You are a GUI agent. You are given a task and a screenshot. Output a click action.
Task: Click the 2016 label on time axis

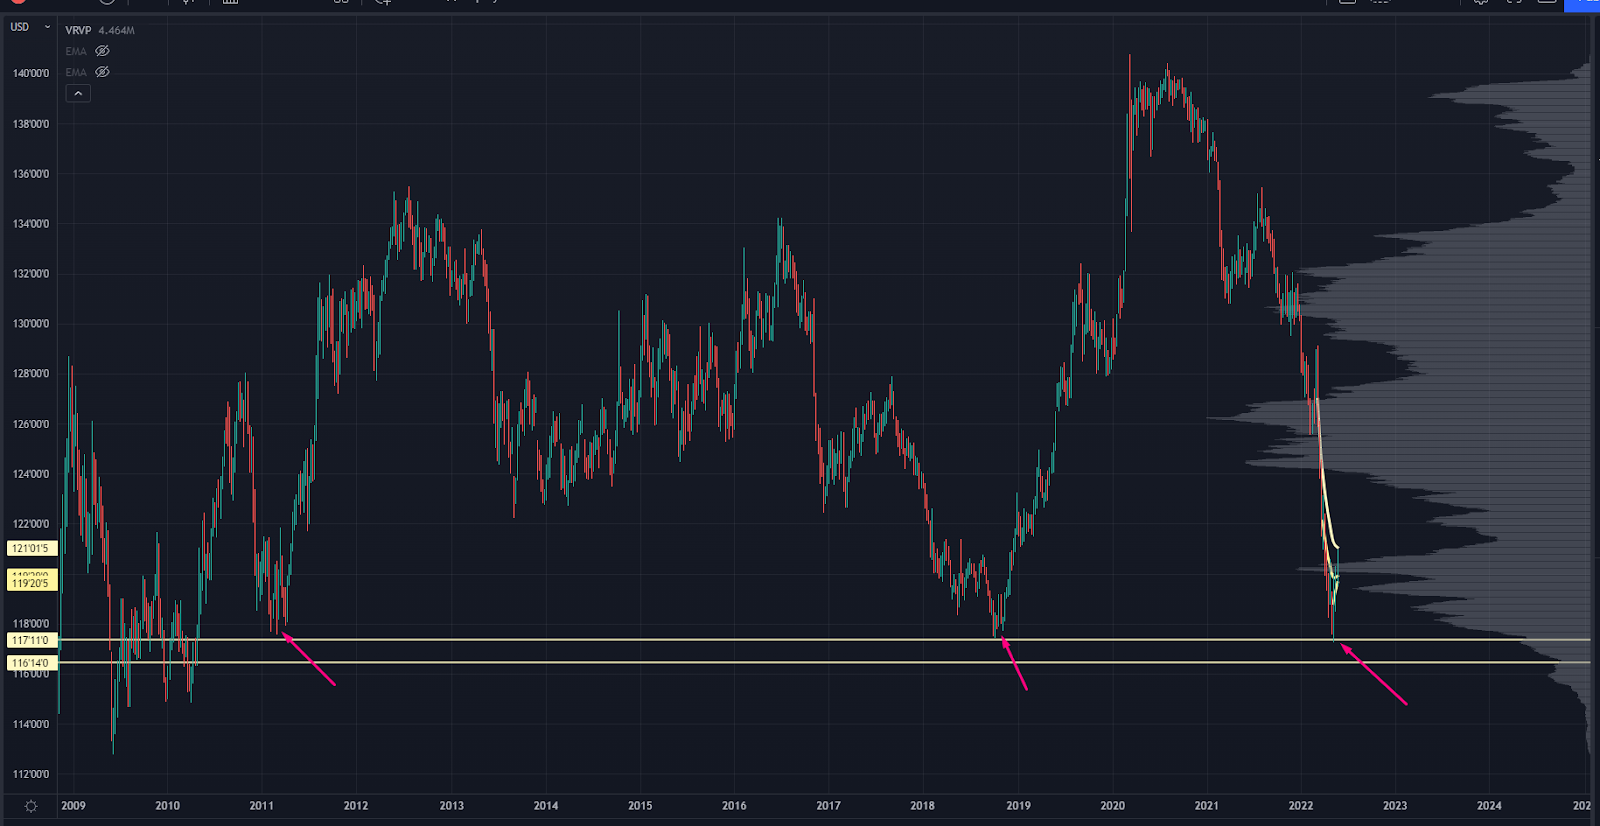click(x=734, y=806)
